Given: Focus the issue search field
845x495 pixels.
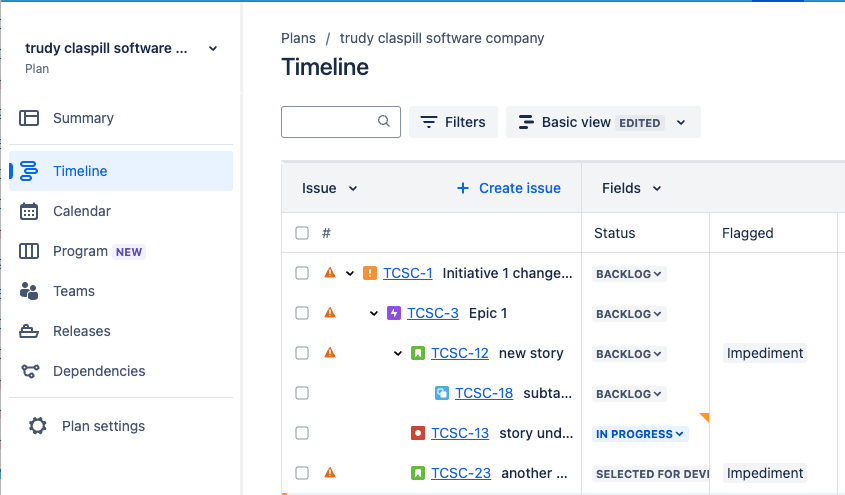Looking at the screenshot, I should point(341,122).
